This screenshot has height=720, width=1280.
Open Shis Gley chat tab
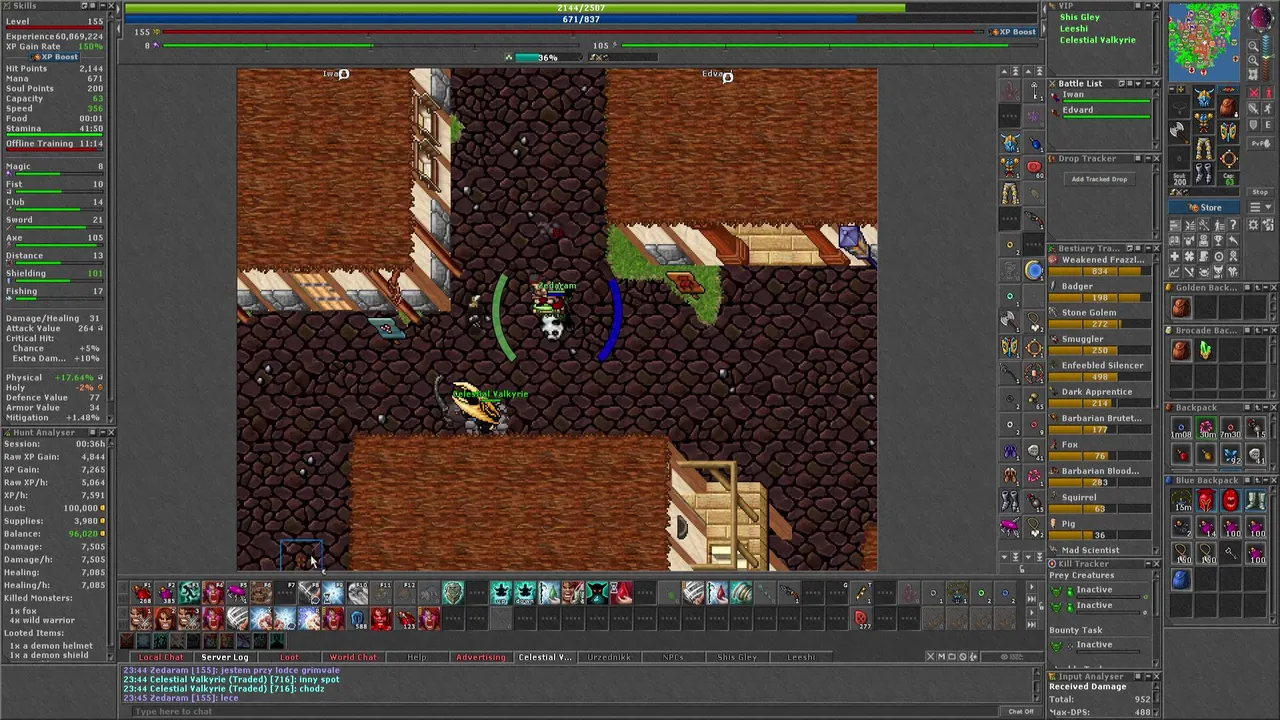tap(737, 657)
